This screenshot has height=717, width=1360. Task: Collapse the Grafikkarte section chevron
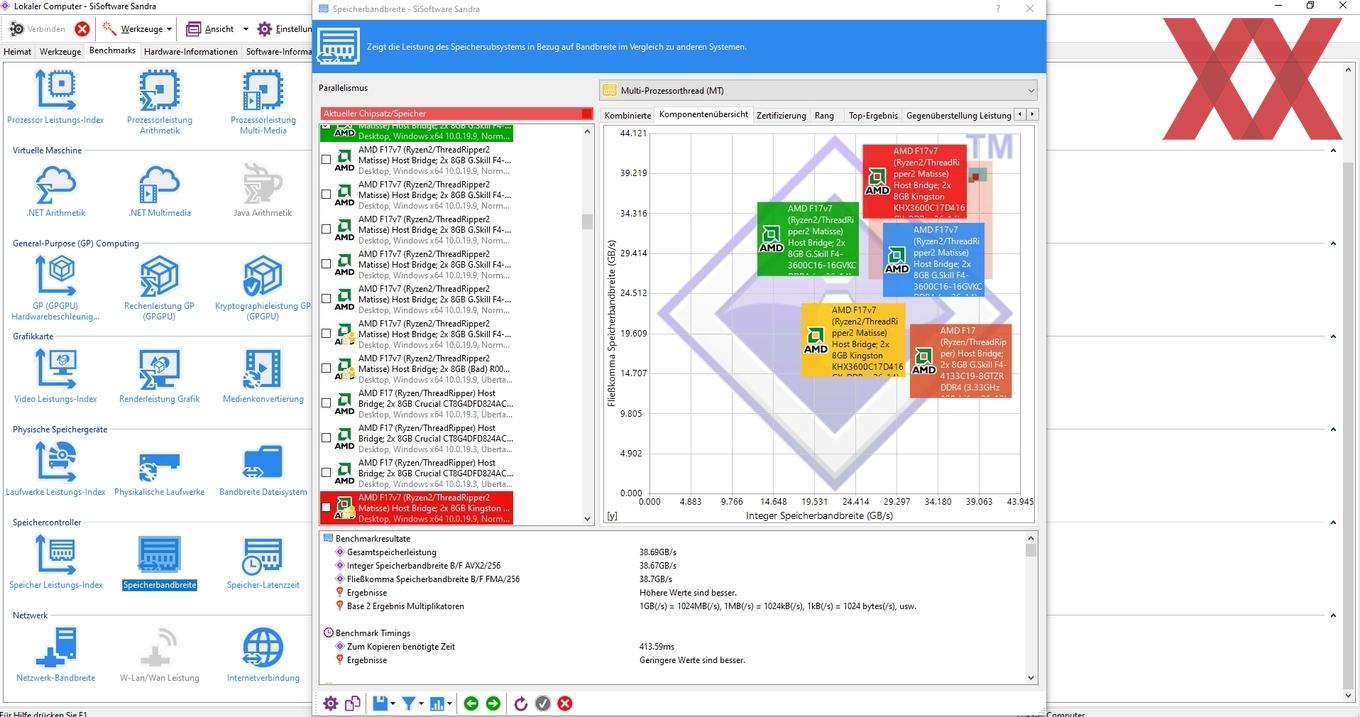[x=1333, y=337]
